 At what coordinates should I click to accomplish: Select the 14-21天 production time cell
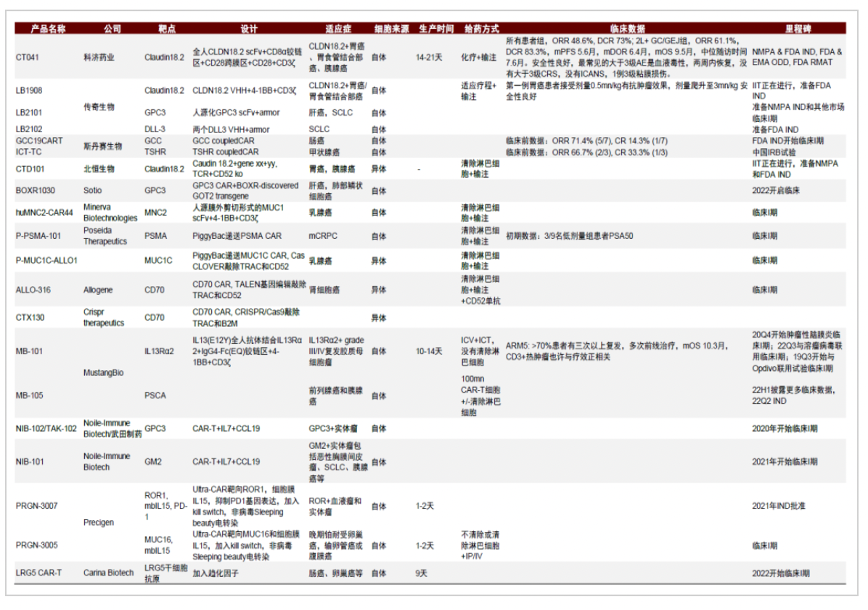pos(429,57)
